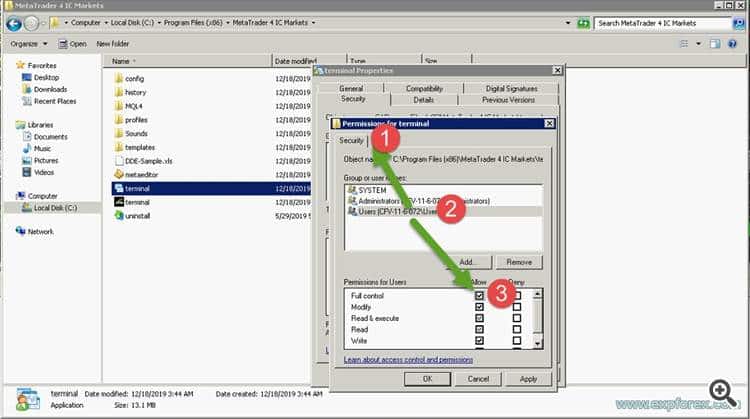This screenshot has height=419, width=750.
Task: Collapse the Computer tree section
Action: pyautogui.click(x=8, y=196)
